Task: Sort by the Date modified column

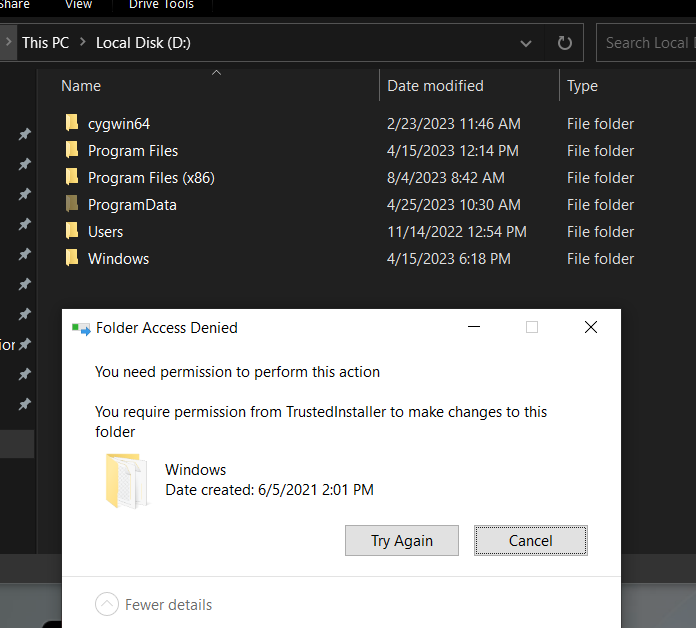Action: point(435,86)
